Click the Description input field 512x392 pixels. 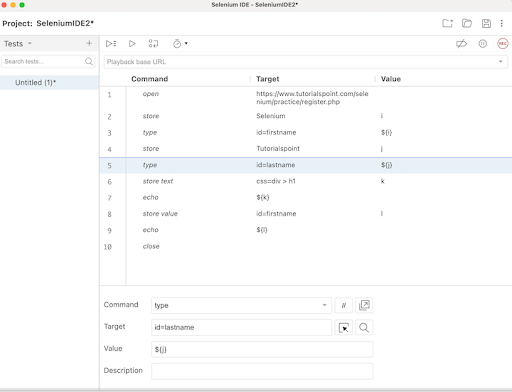pyautogui.click(x=262, y=371)
